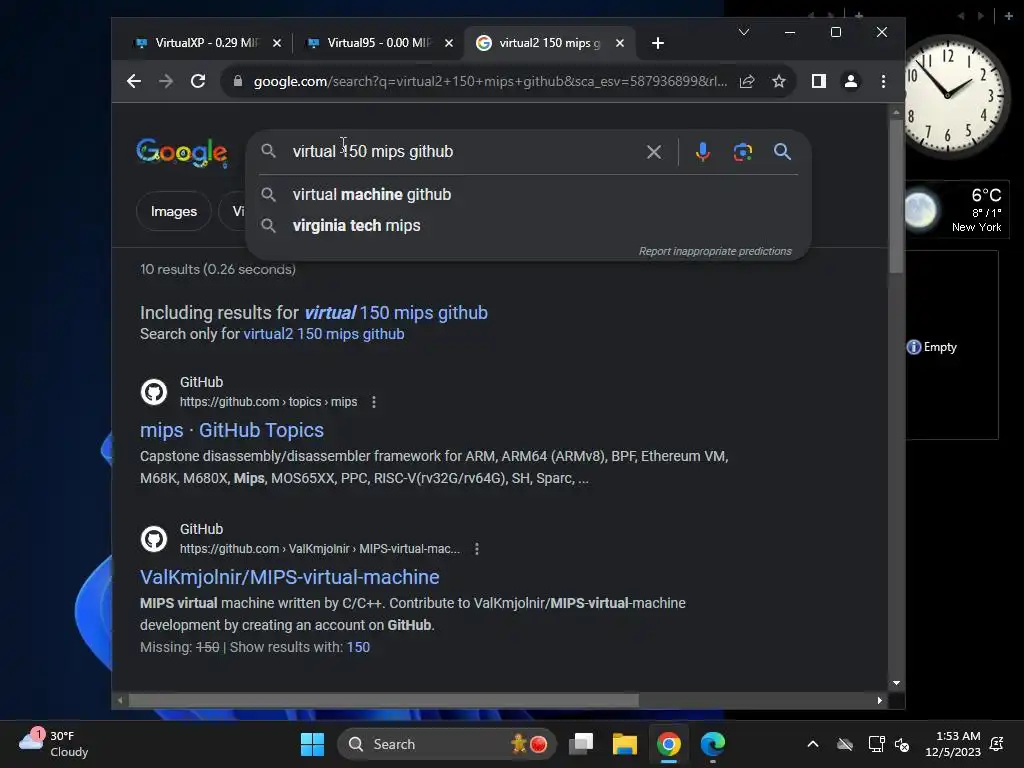Choose suggestion virginia tech mips

coord(357,225)
